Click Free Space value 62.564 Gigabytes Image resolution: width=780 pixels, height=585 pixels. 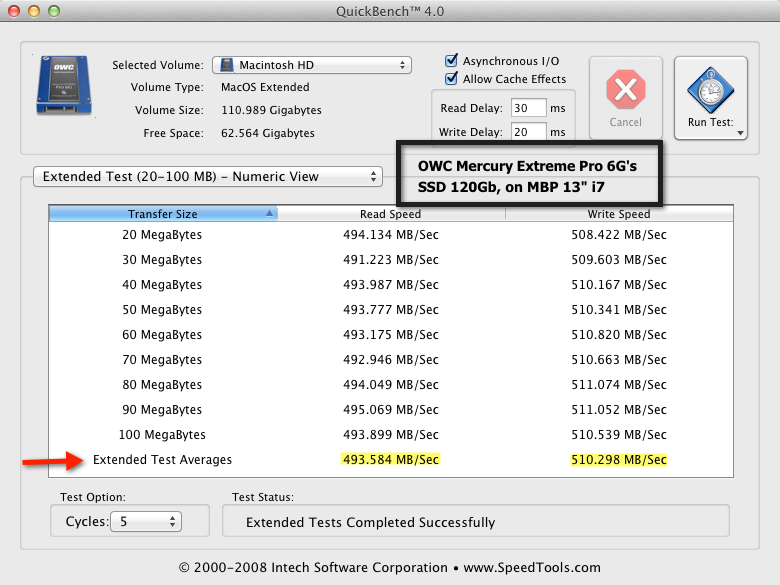point(268,133)
